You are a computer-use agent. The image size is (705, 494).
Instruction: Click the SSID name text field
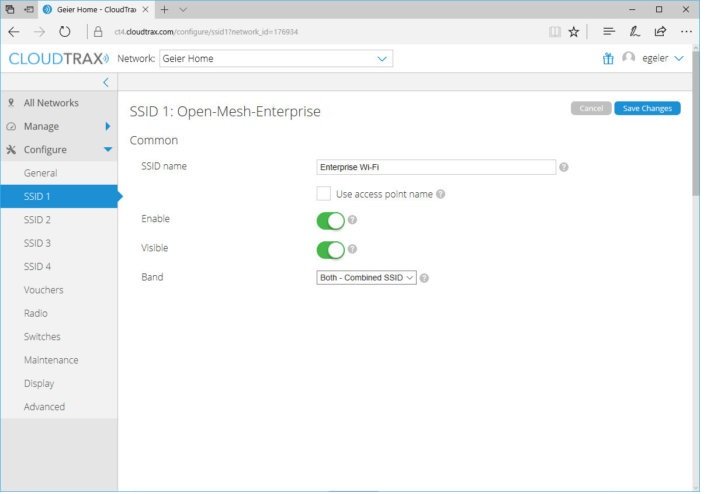[435, 167]
